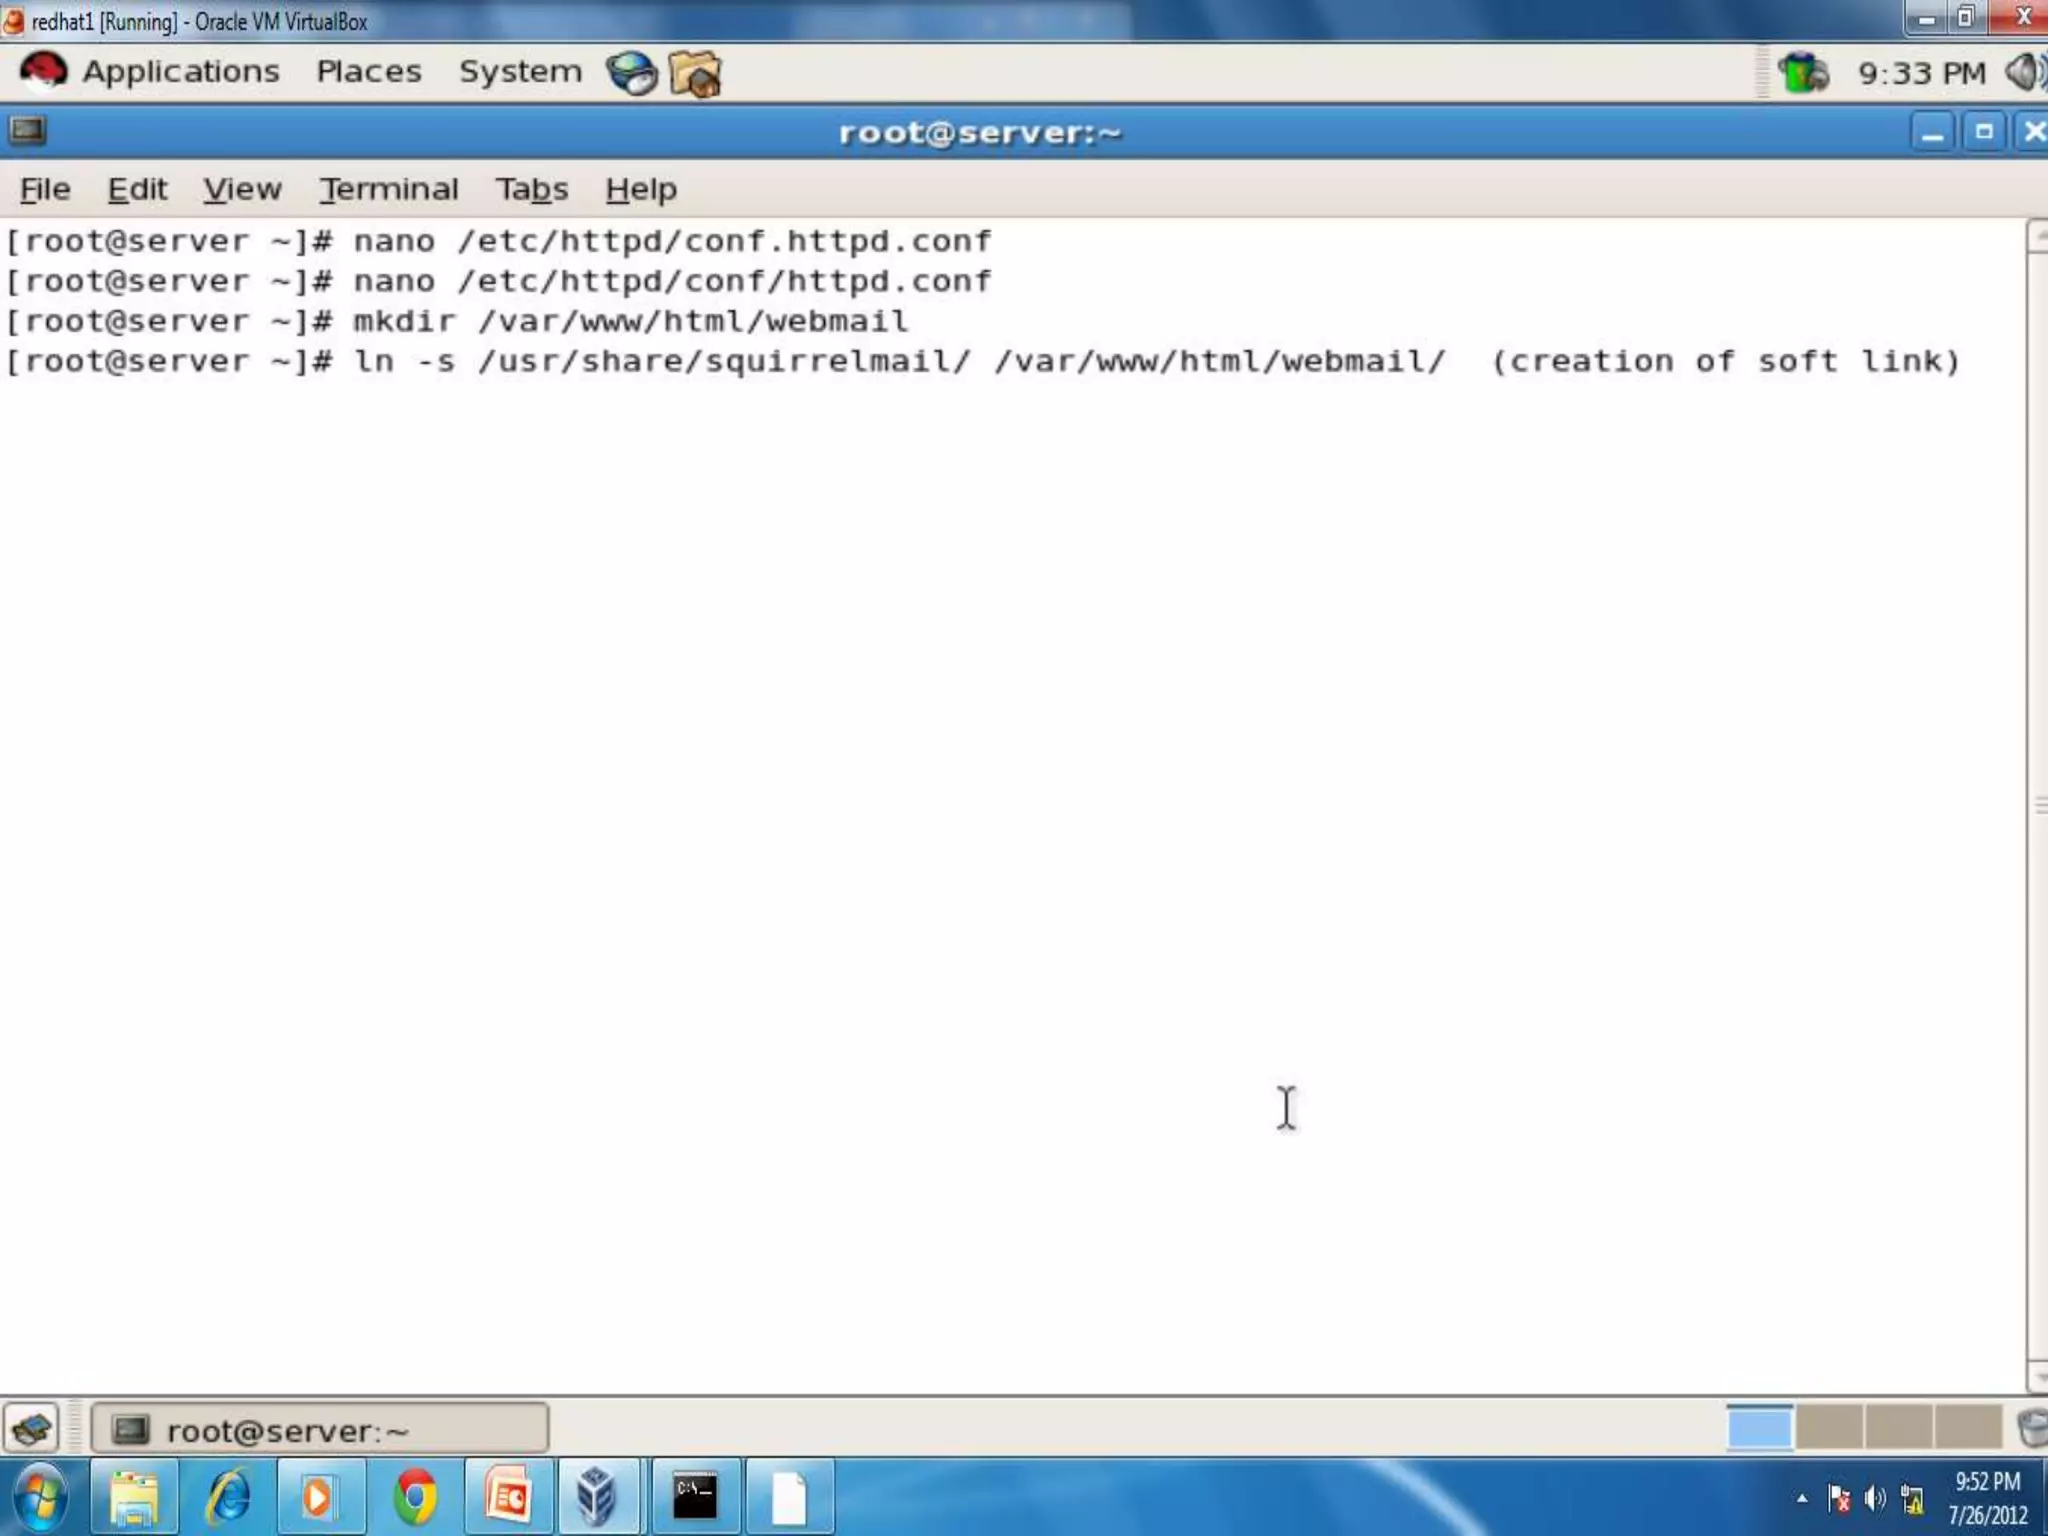2048x1536 pixels.
Task: Click the terminal vertical scrollbar
Action: coord(2037,805)
